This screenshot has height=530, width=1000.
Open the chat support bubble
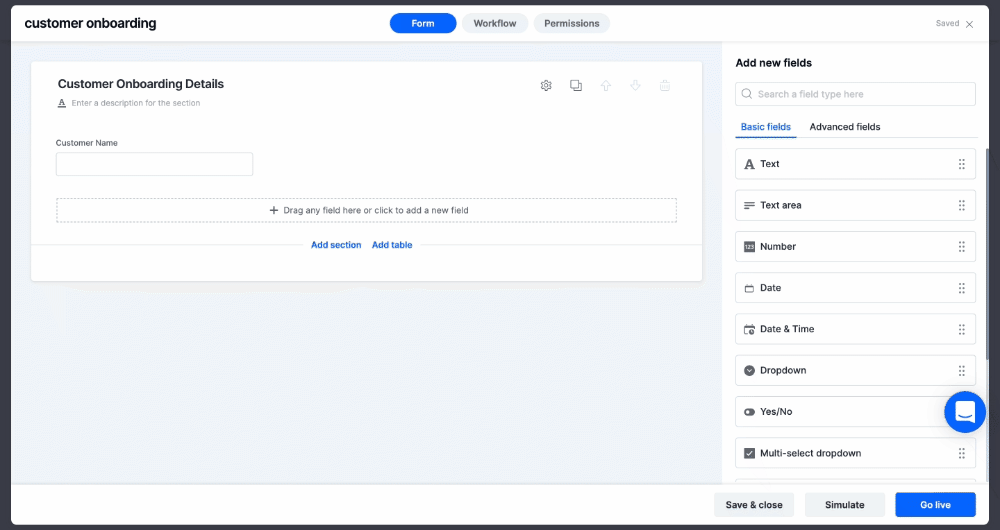coord(965,412)
